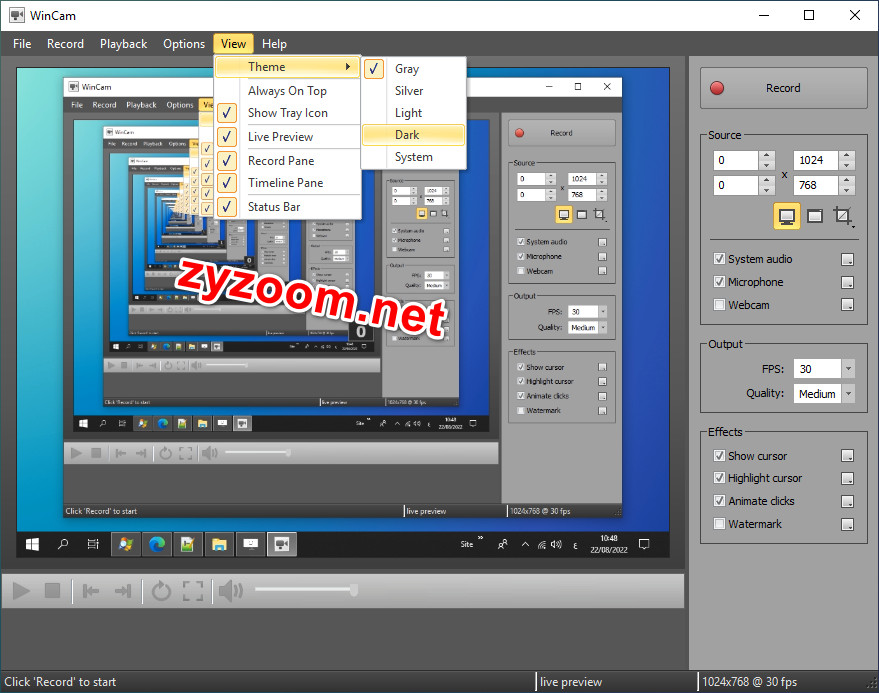This screenshot has height=693, width=879.
Task: Jump to start of recording
Action: pos(91,590)
